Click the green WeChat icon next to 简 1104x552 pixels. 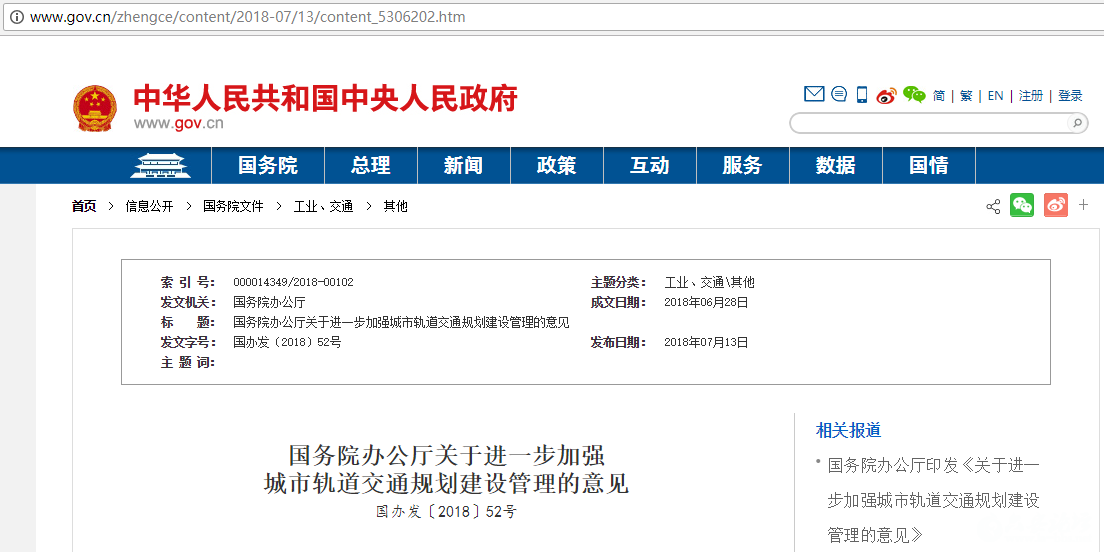[914, 95]
